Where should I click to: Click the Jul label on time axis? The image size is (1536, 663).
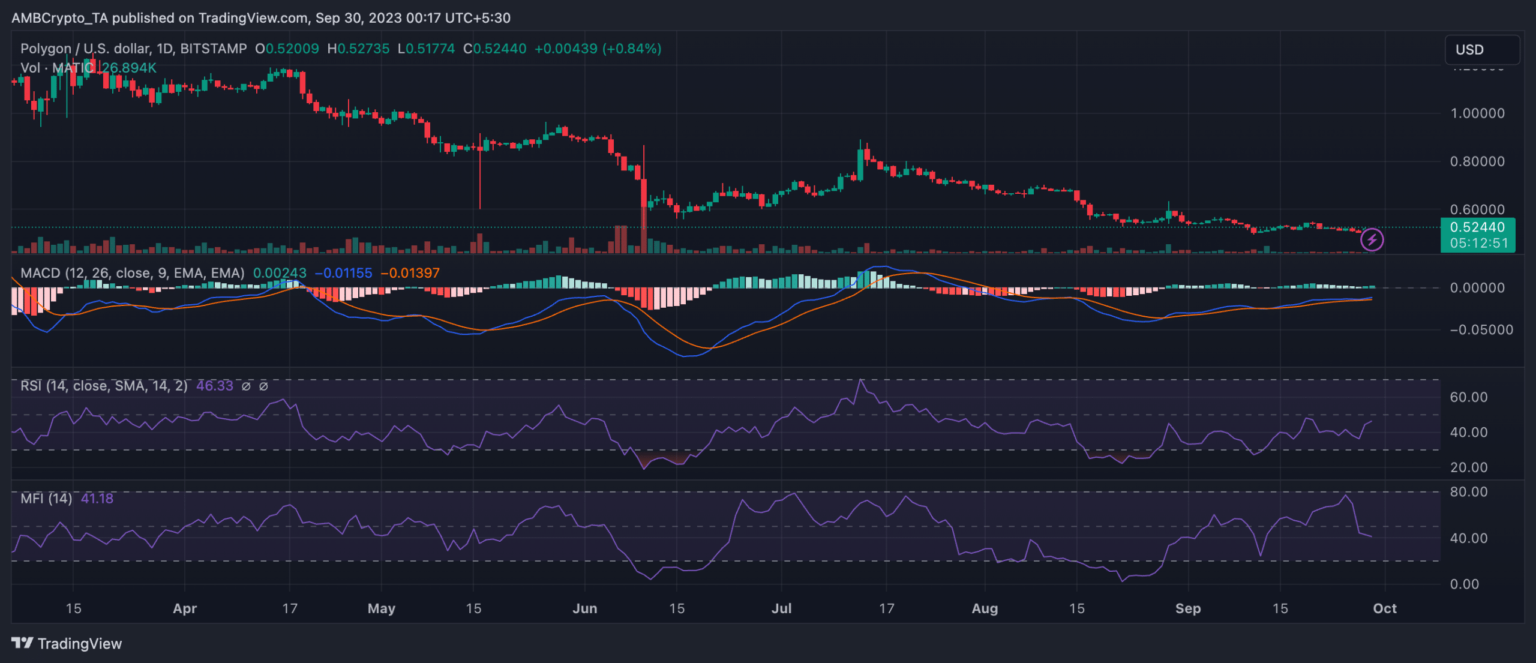(x=782, y=608)
